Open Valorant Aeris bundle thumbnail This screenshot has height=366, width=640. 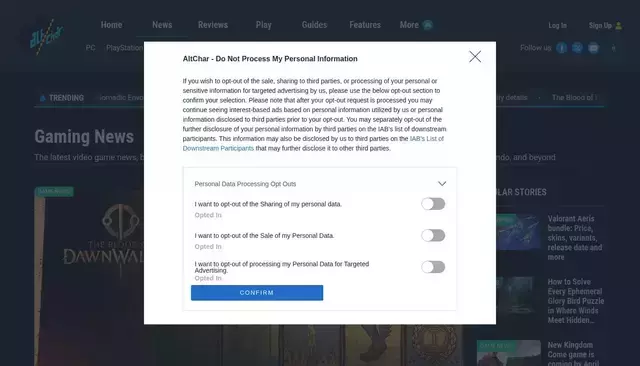coord(518,232)
